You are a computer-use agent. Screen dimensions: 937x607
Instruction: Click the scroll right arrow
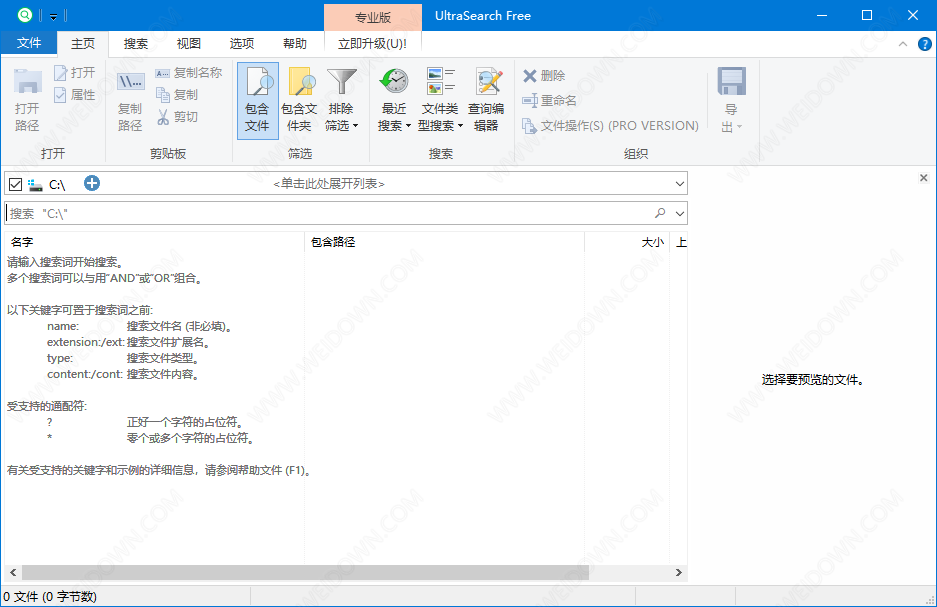[x=679, y=572]
